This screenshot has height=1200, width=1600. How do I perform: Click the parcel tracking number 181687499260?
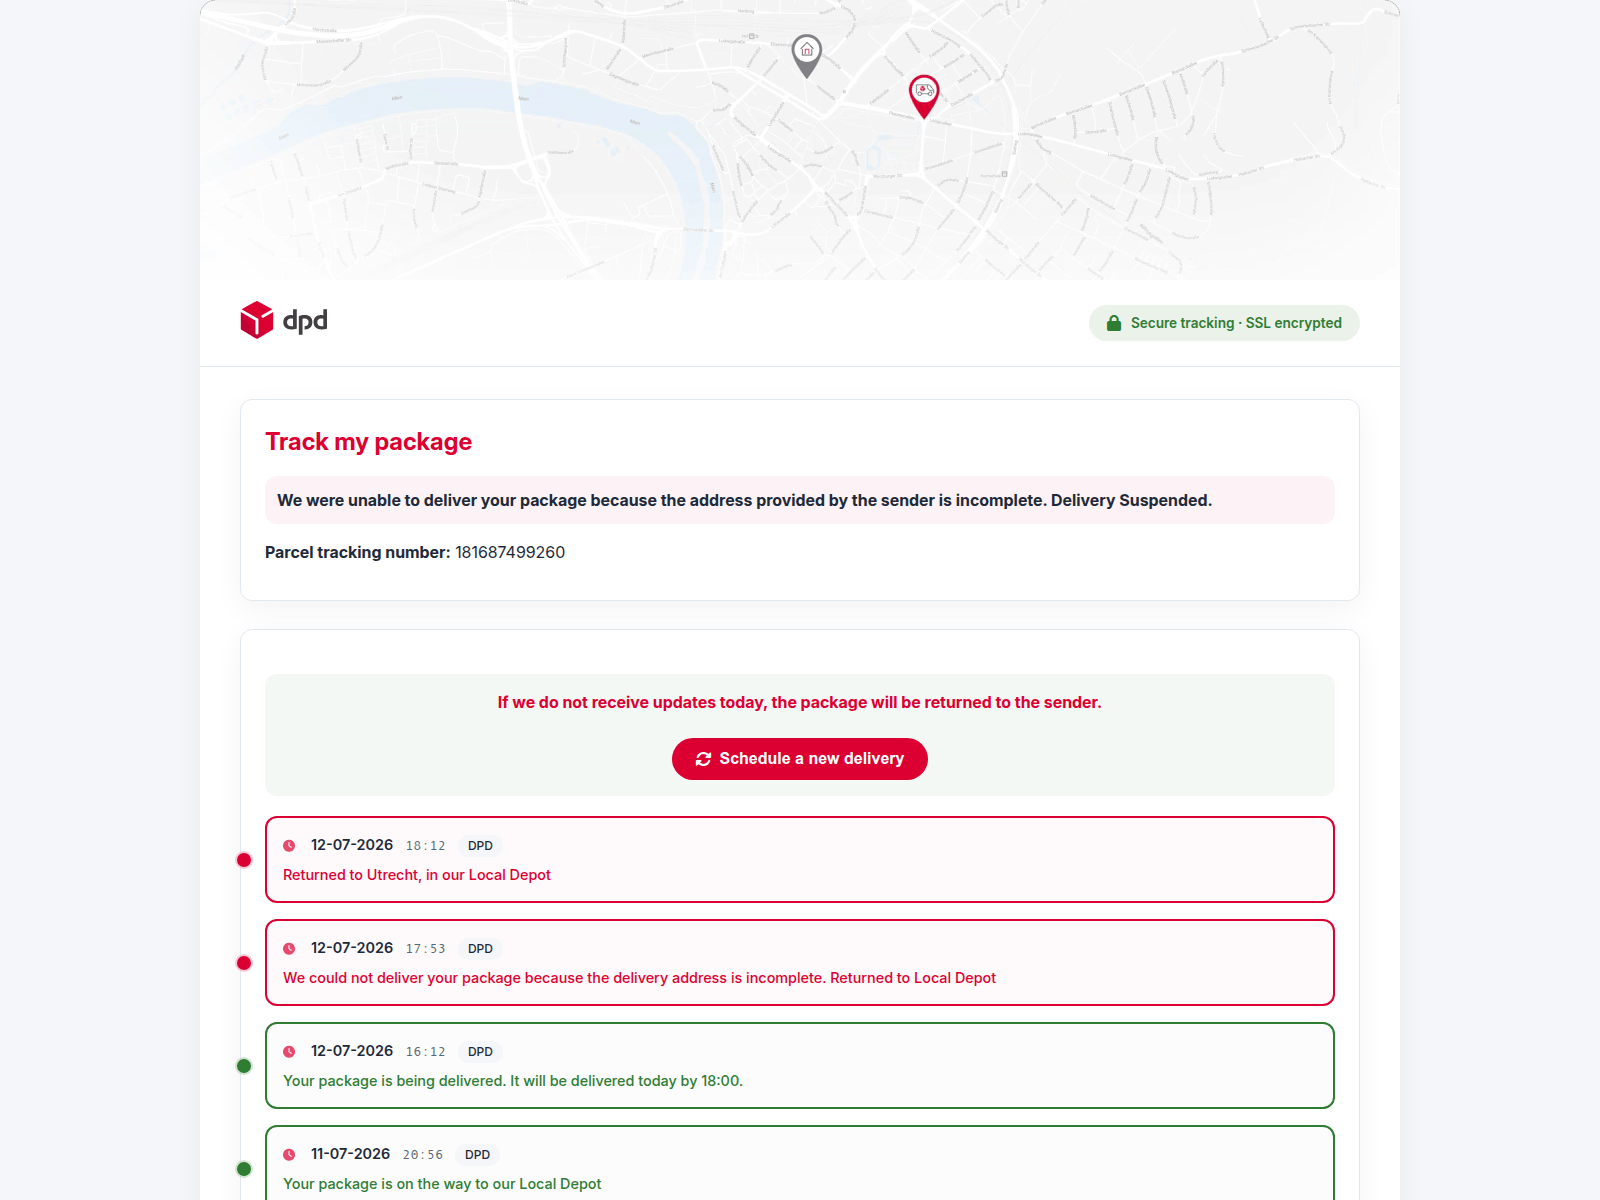coord(510,552)
